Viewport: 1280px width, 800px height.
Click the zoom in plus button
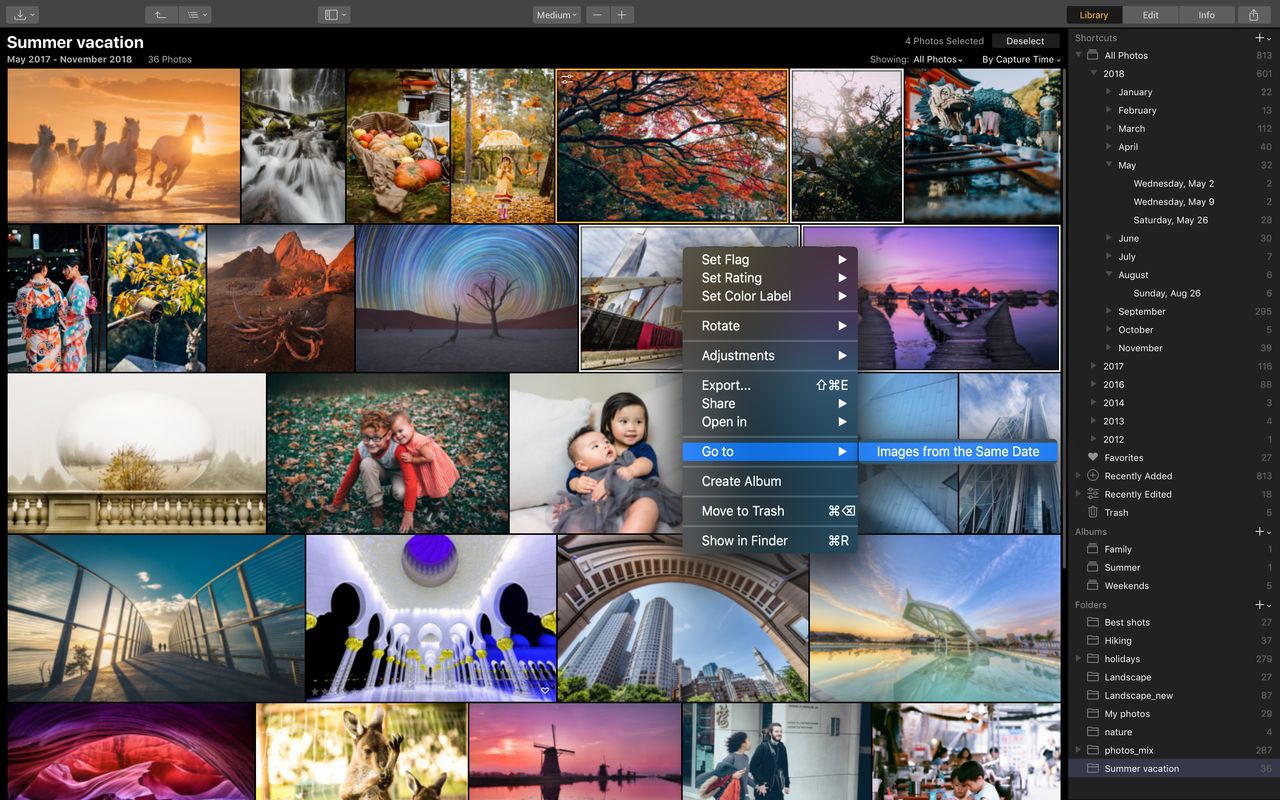click(622, 15)
